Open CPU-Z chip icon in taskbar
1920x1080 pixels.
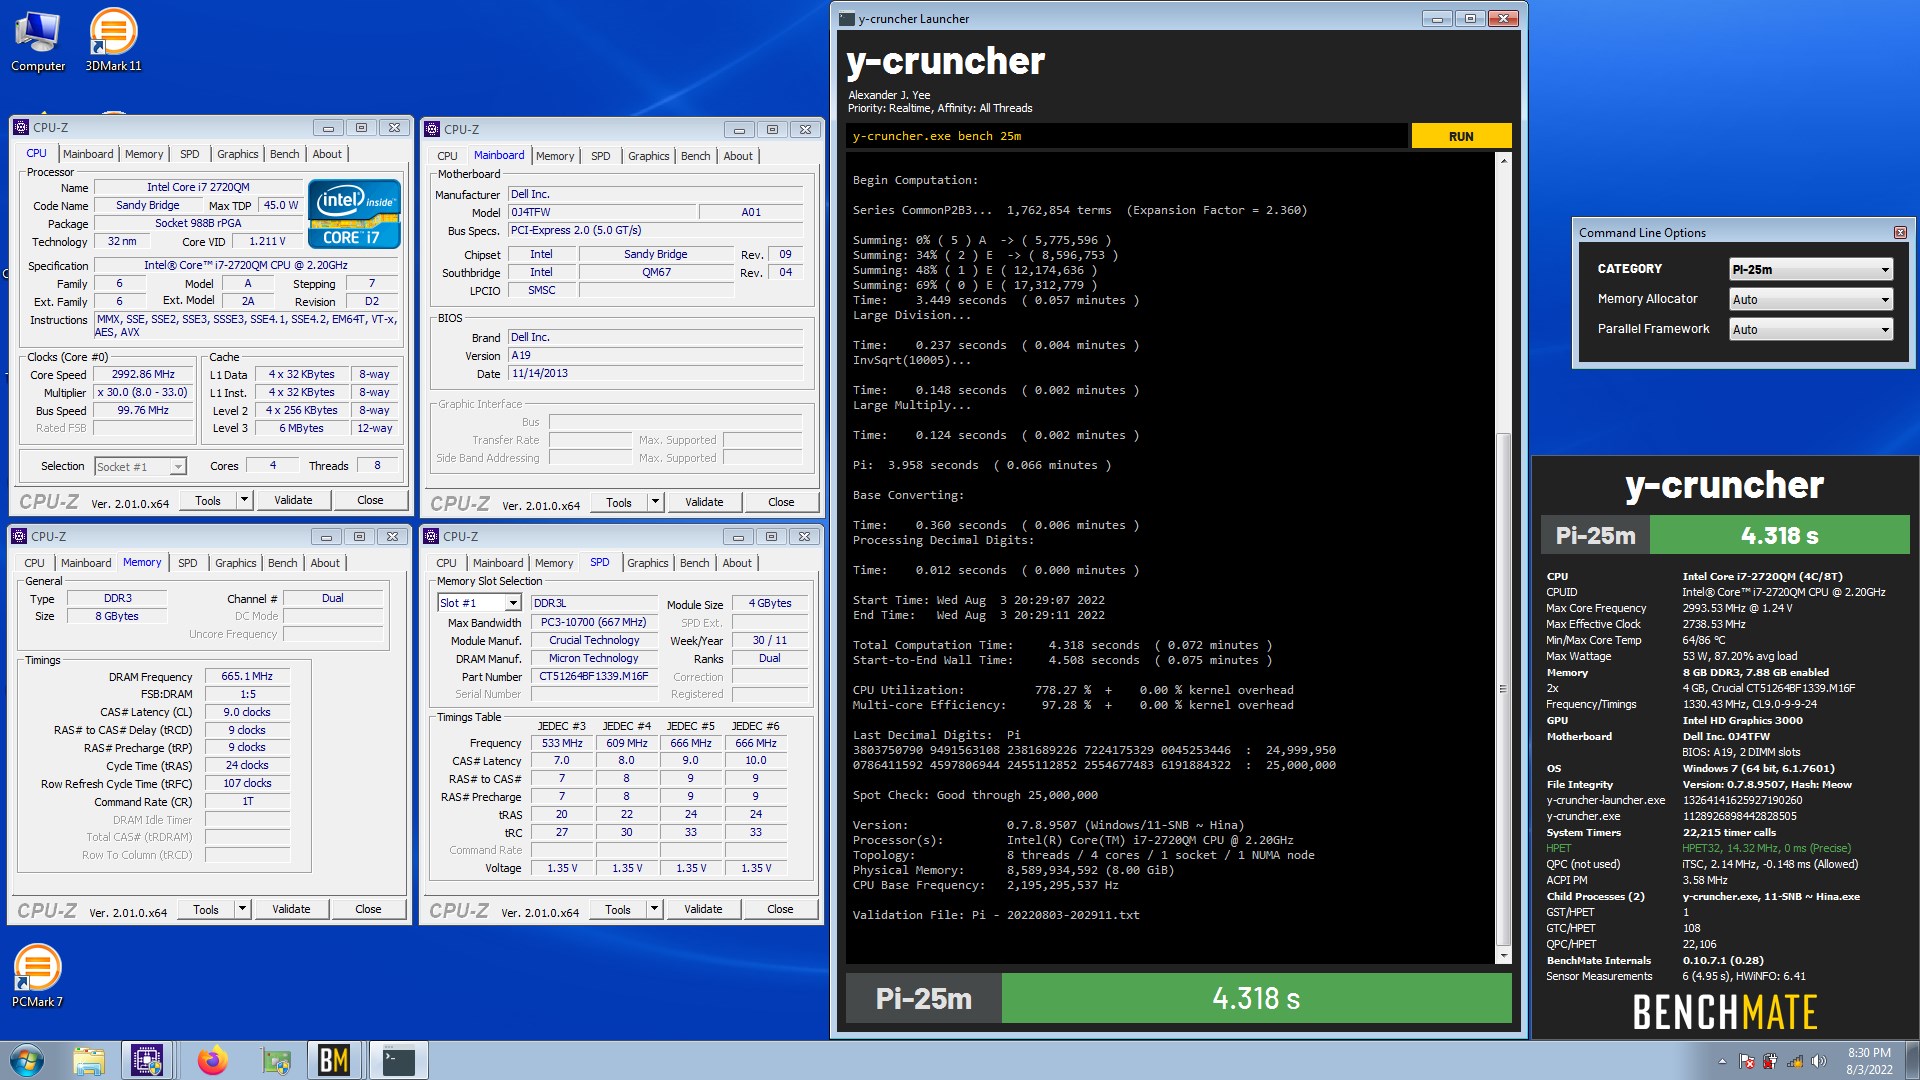pos(147,1061)
